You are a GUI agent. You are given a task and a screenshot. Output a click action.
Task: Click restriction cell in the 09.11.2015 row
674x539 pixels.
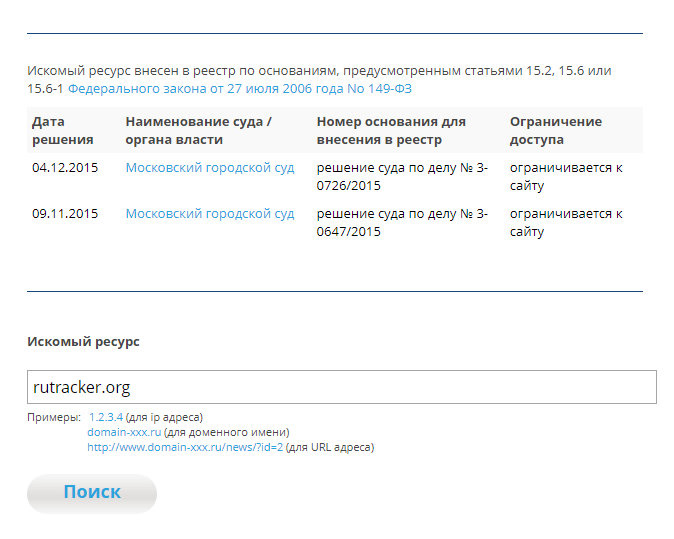566,223
